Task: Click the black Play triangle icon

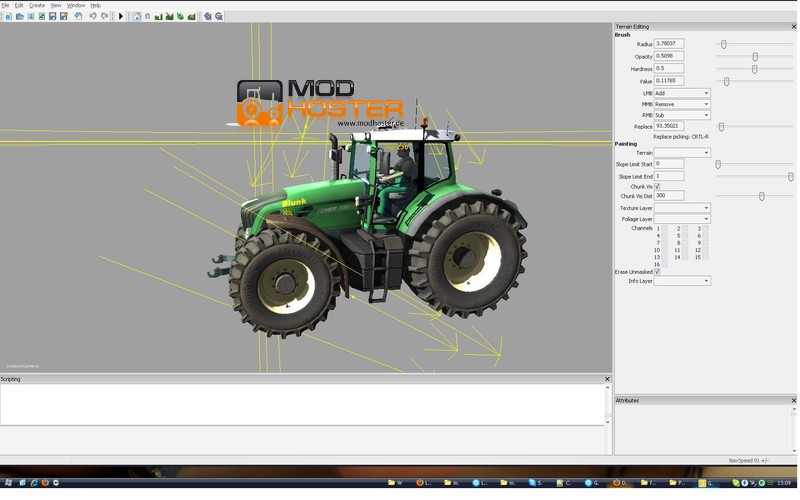Action: pyautogui.click(x=121, y=16)
